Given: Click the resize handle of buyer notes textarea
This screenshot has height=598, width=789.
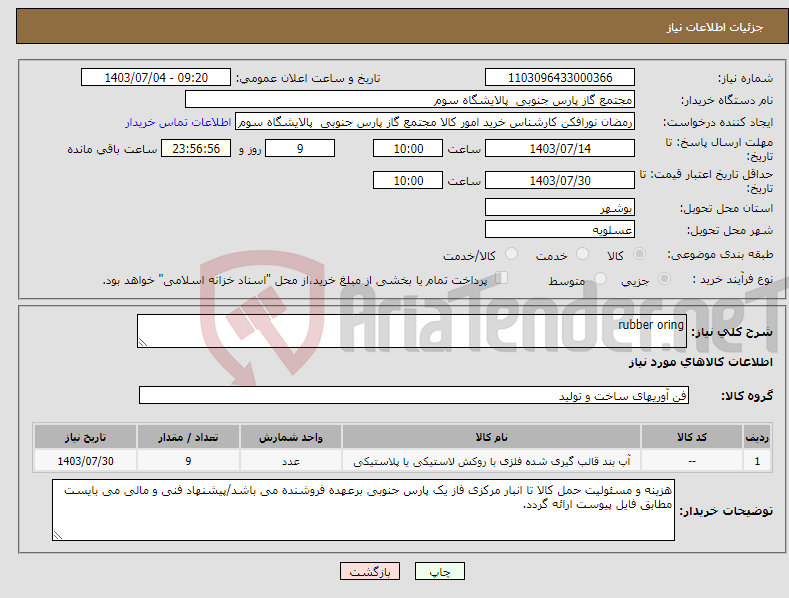Looking at the screenshot, I should (x=58, y=535).
